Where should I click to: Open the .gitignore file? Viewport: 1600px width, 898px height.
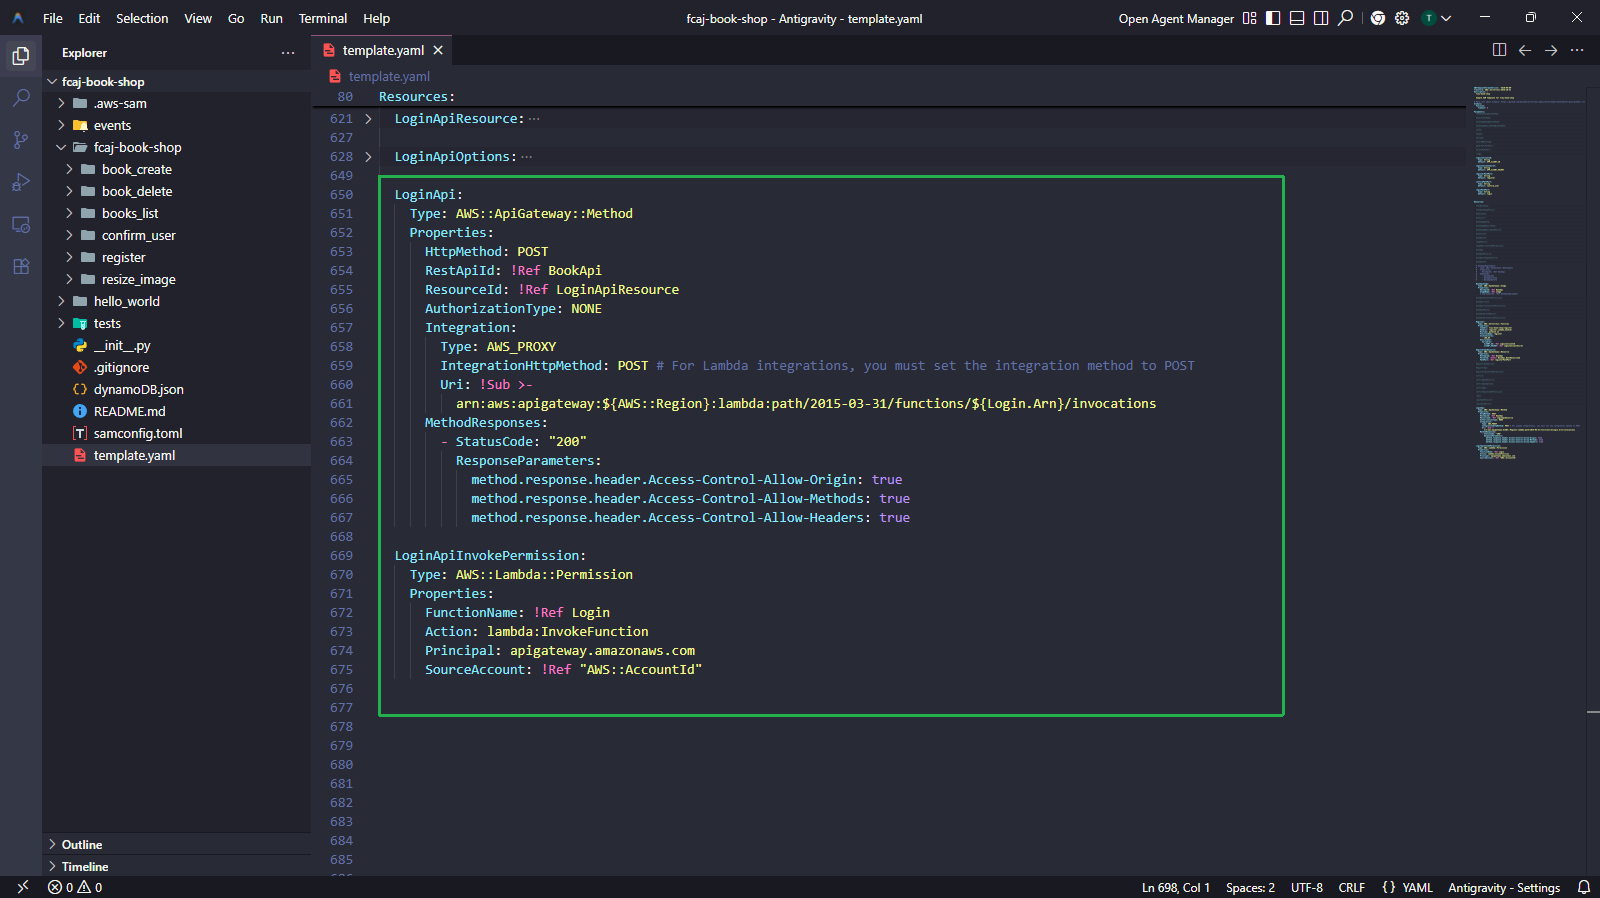176,368
